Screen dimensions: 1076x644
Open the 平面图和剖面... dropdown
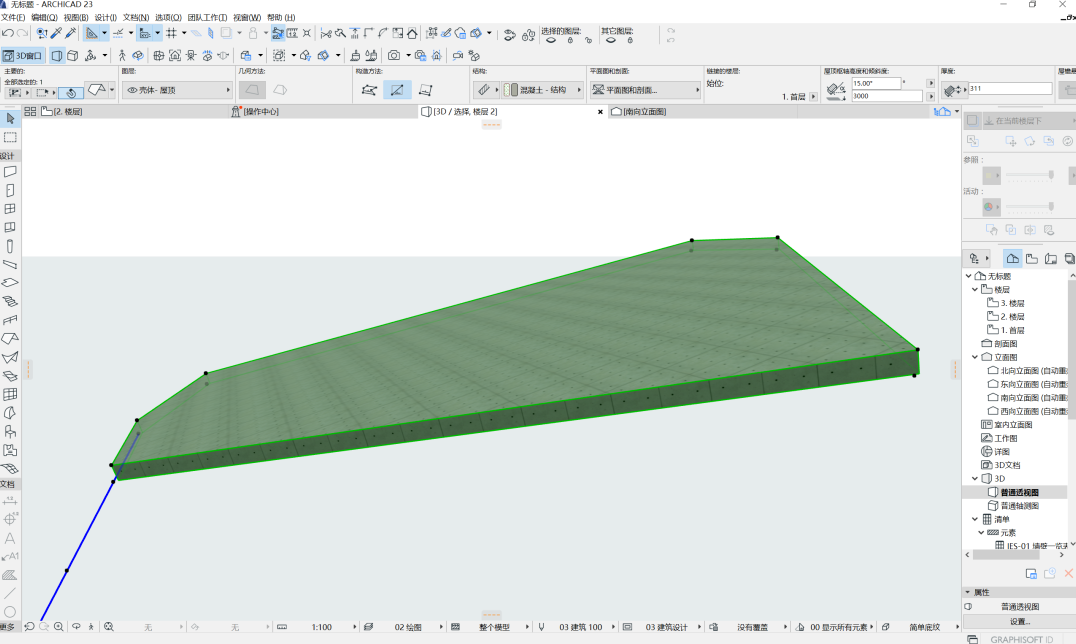(x=645, y=90)
